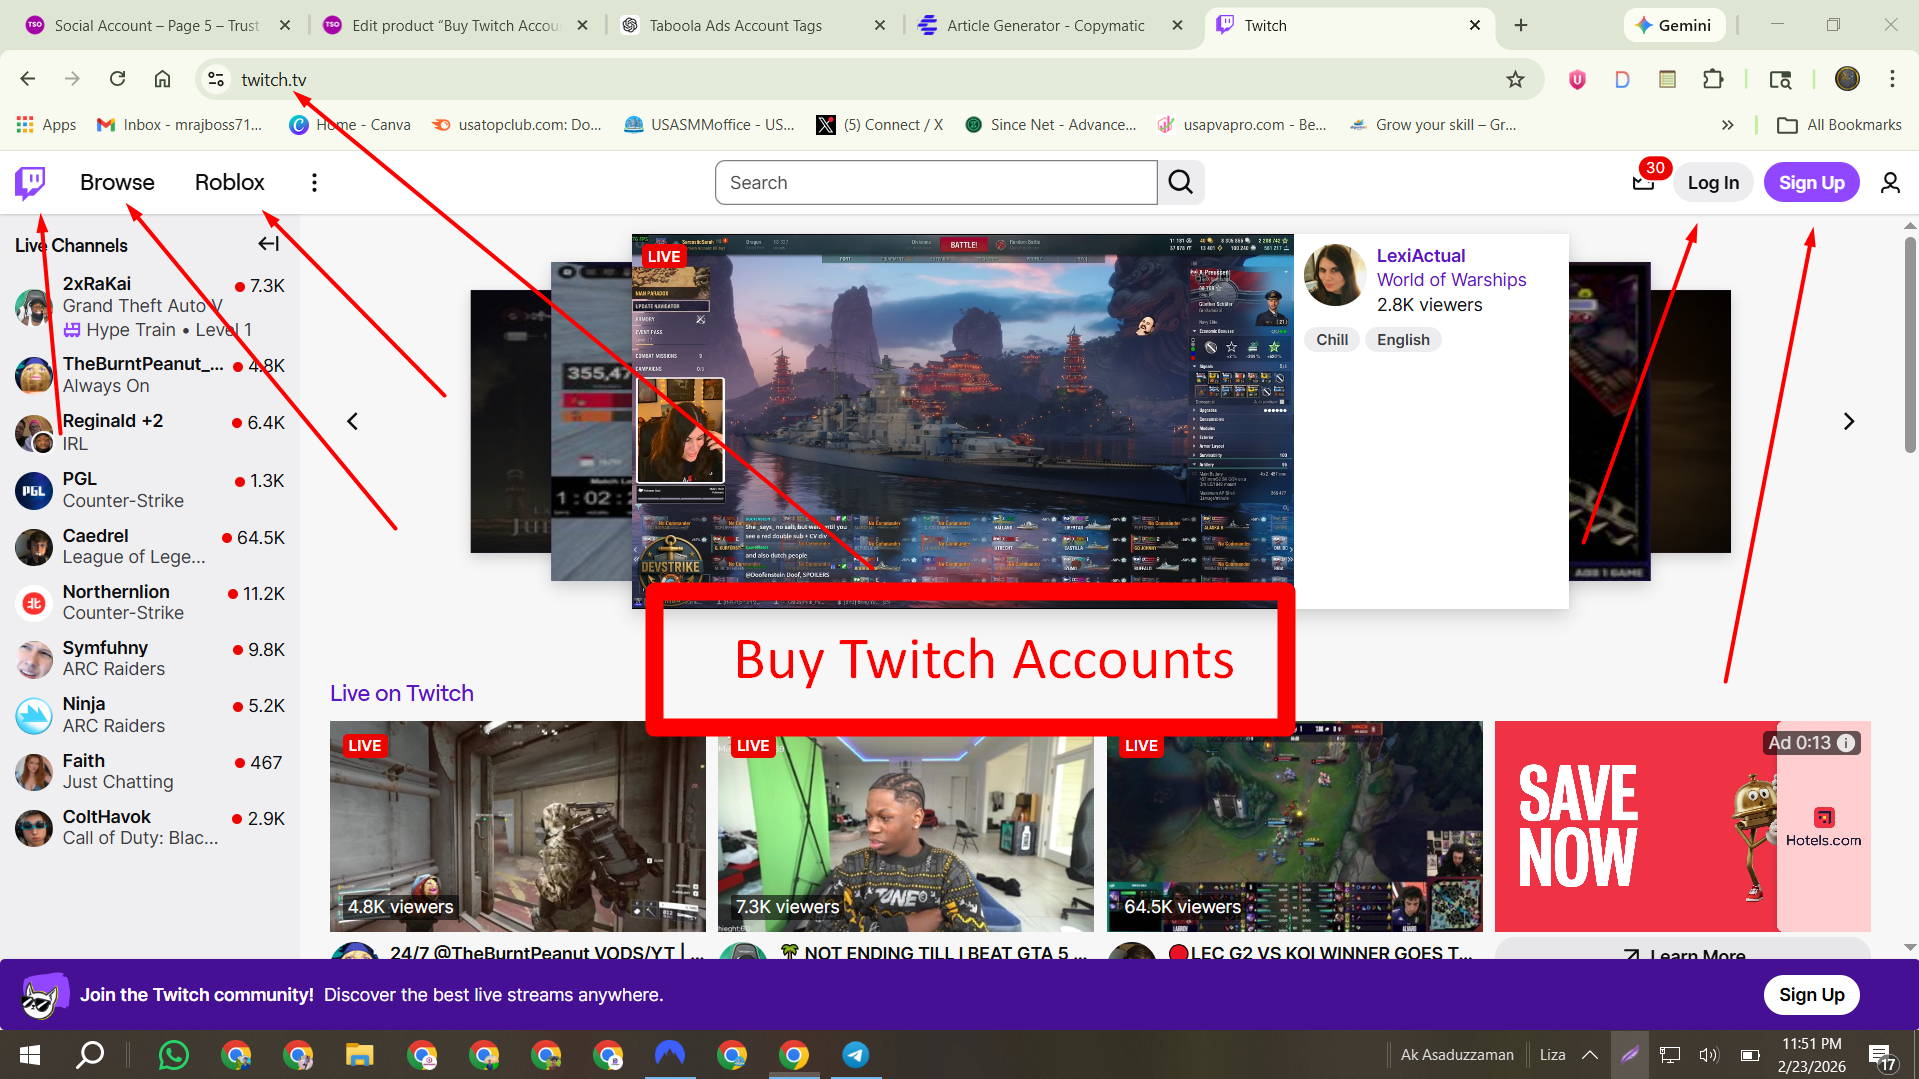Switch to Article Generator - Copymatic tab
Viewport: 1919px width, 1079px height.
[1046, 25]
